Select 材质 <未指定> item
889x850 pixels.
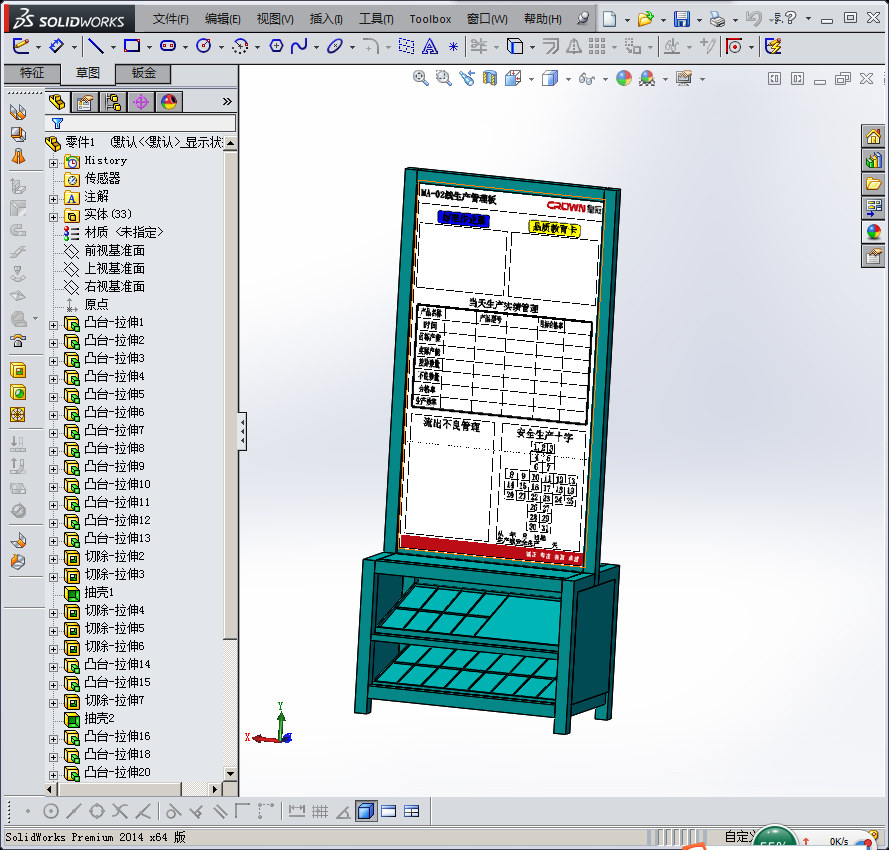pyautogui.click(x=124, y=232)
